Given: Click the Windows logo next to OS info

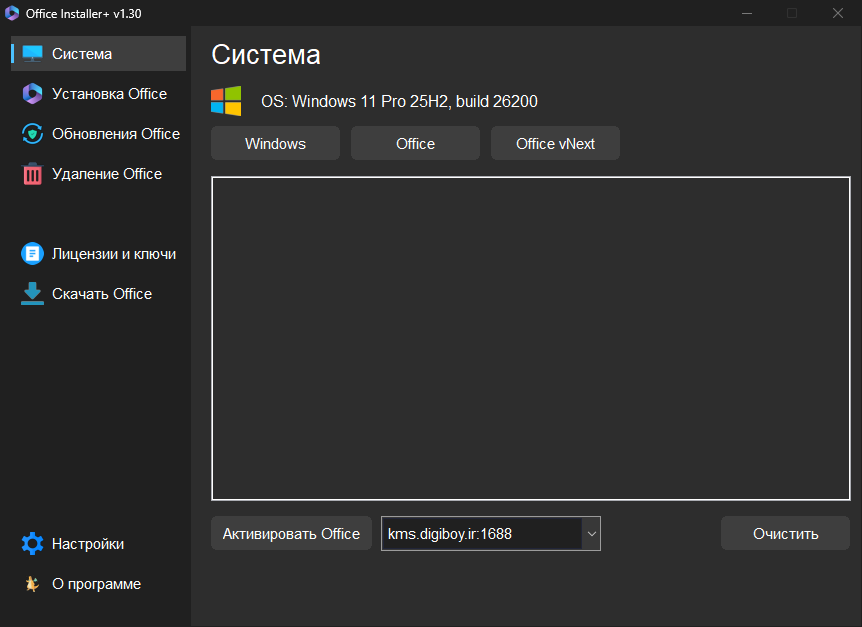Looking at the screenshot, I should click(226, 101).
